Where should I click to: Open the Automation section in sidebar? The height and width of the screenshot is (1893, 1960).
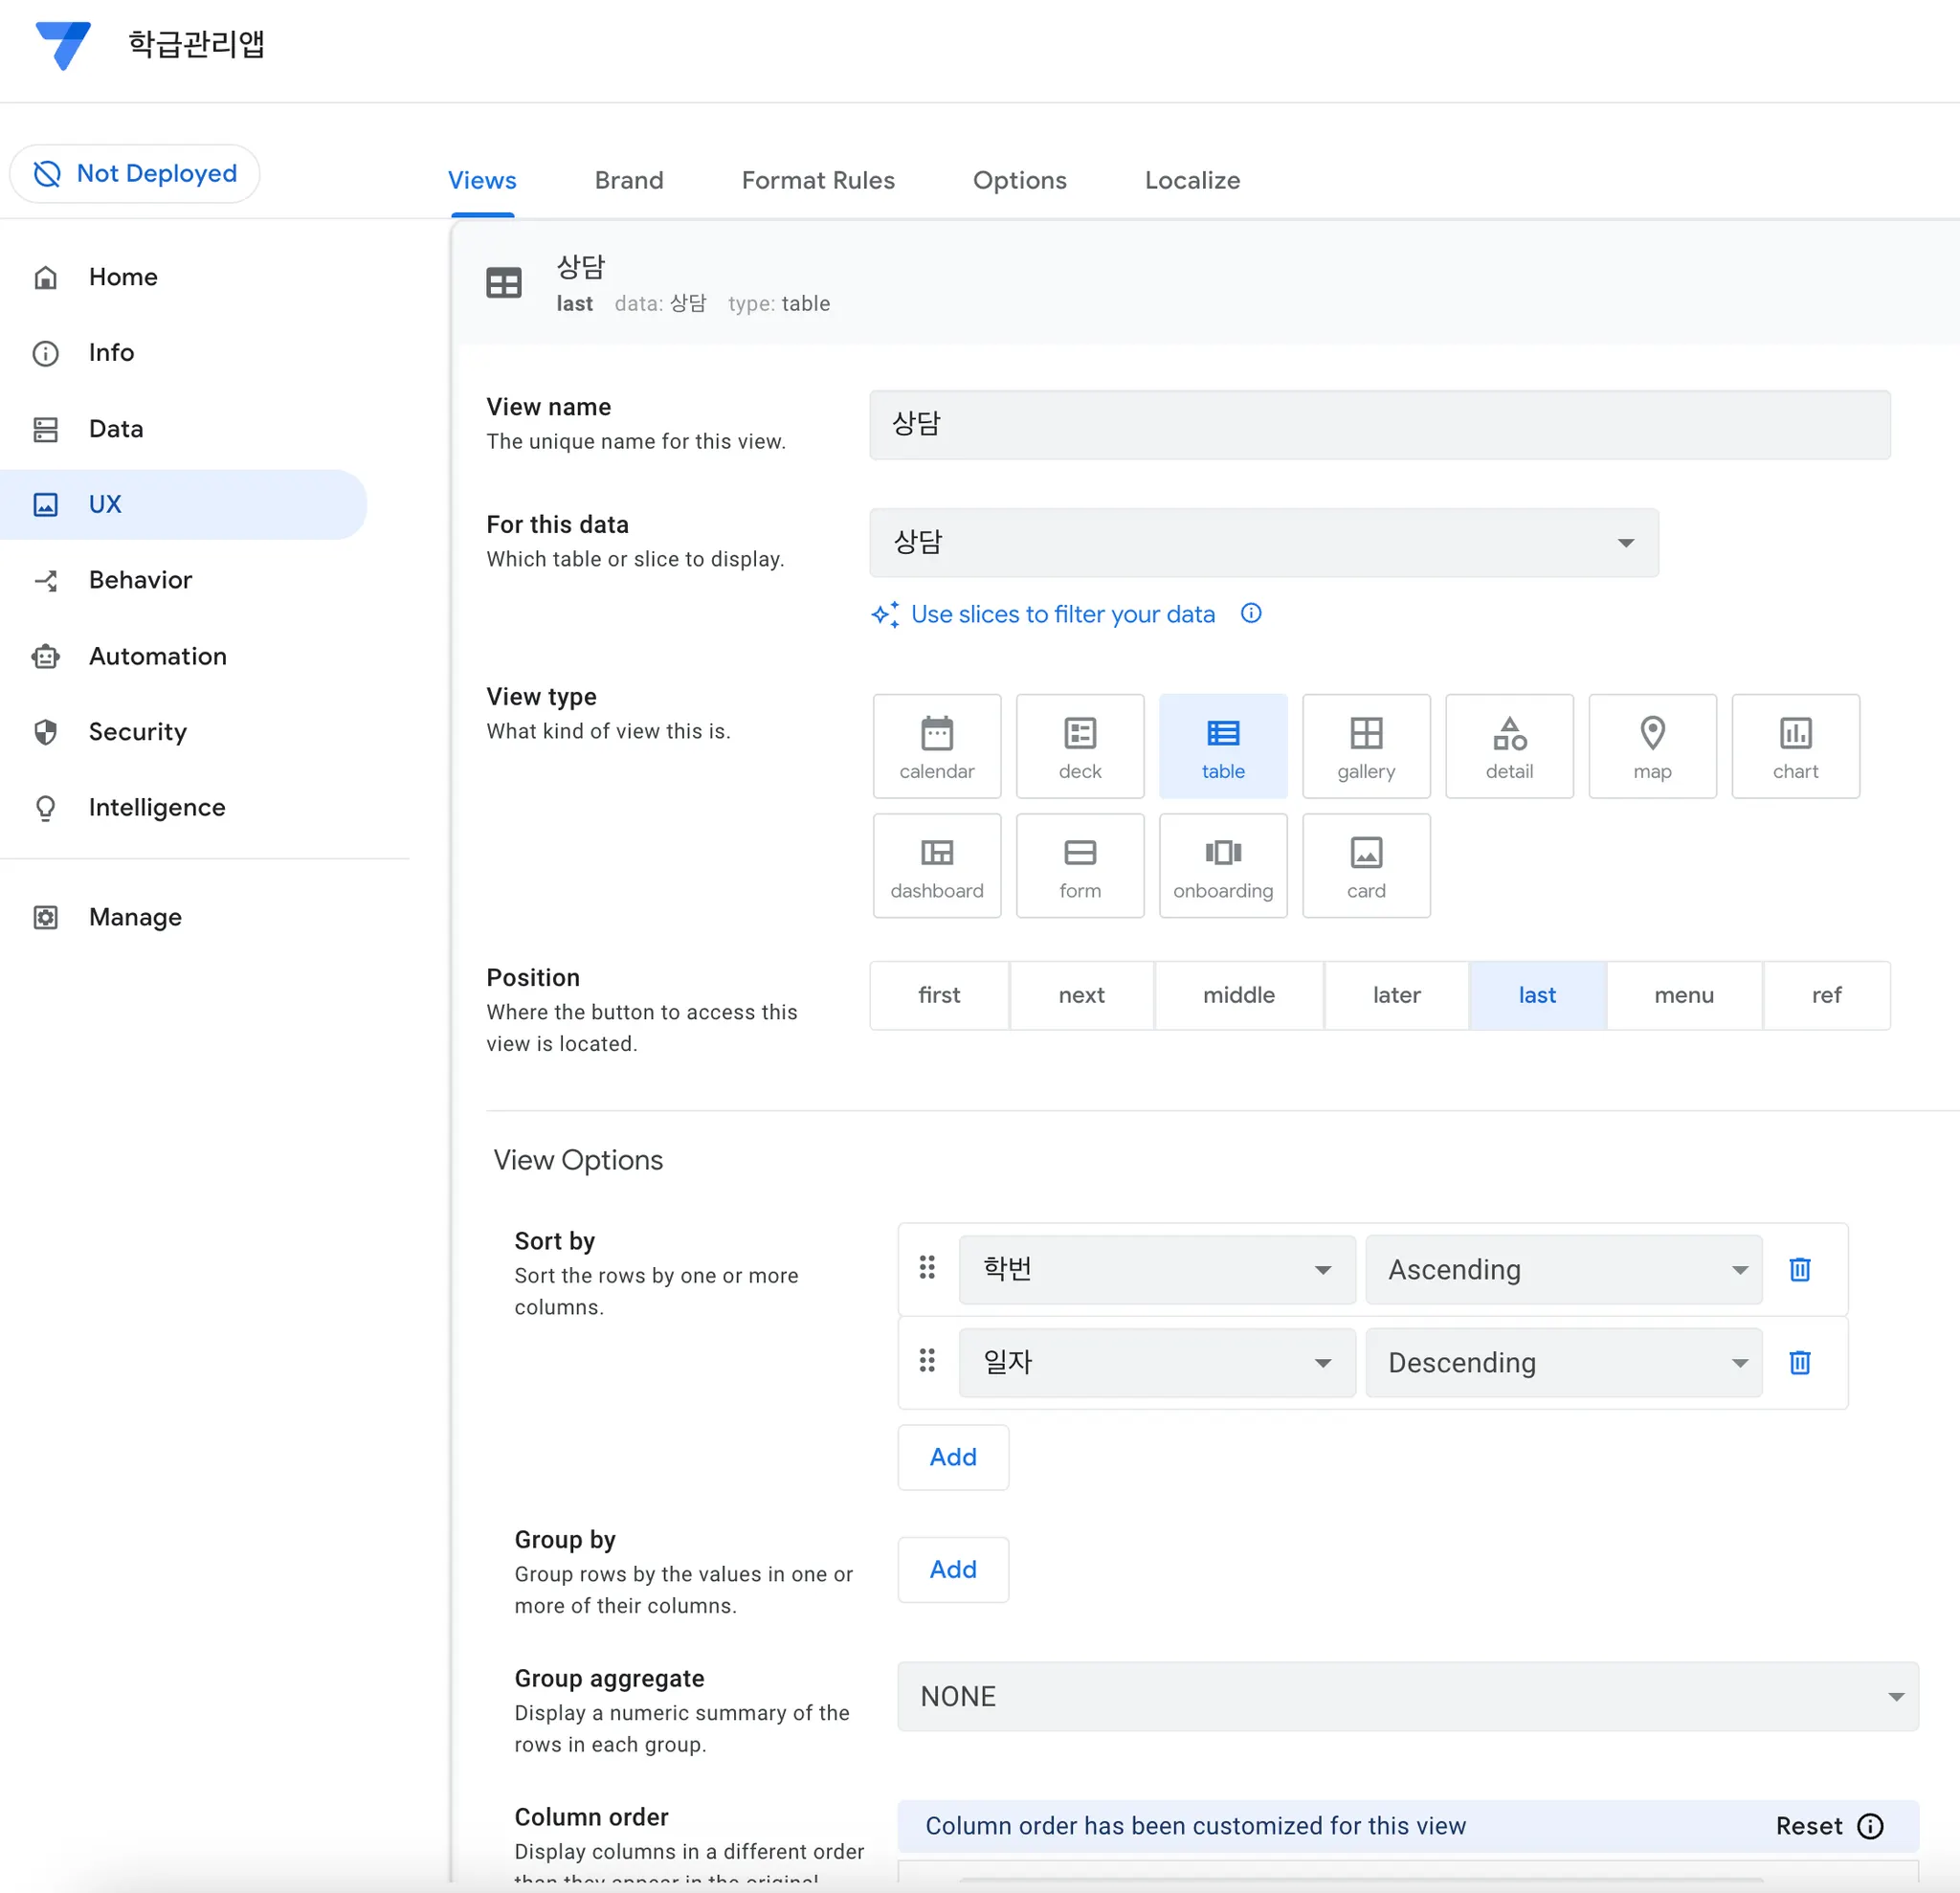click(157, 656)
